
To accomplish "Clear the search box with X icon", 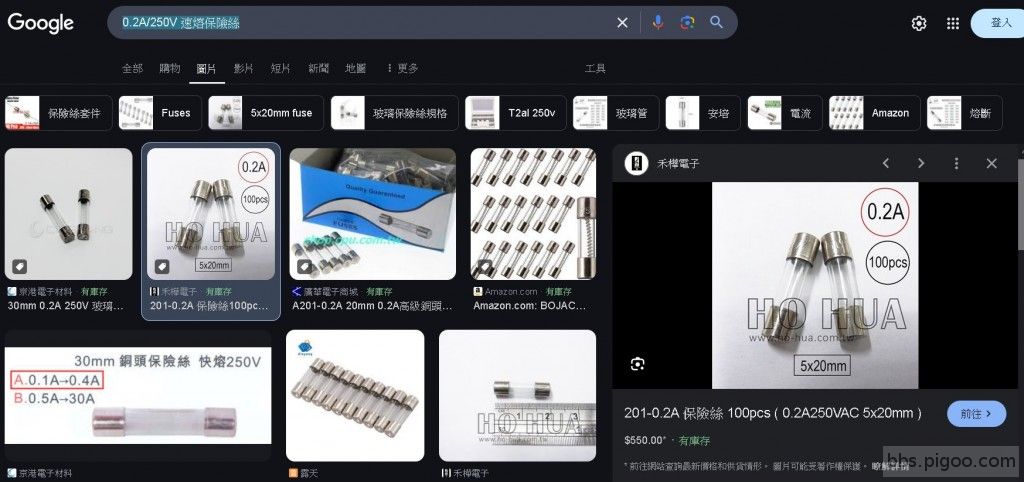I will 622,23.
